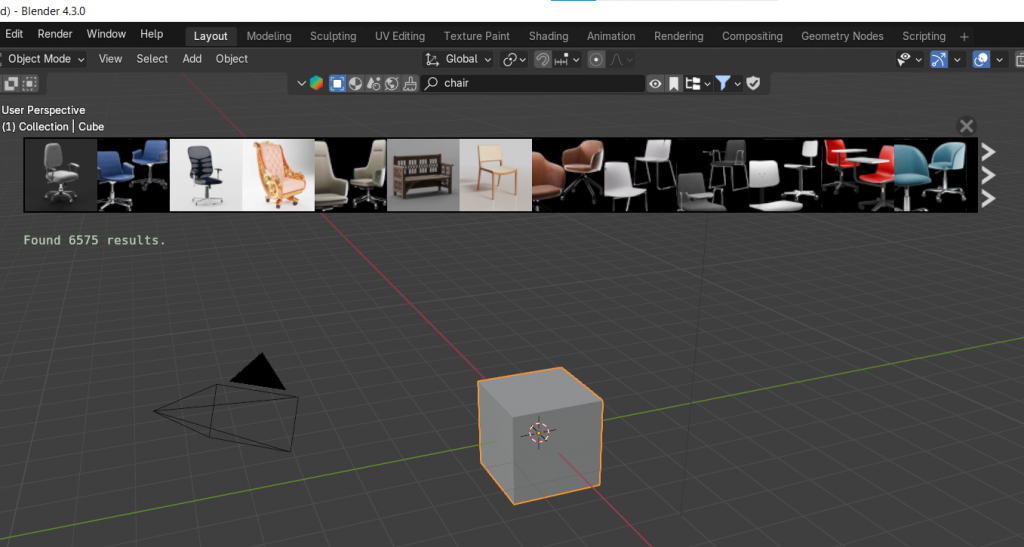Click the search field containing 'chair'
Screen dimensions: 1024x547
point(540,83)
